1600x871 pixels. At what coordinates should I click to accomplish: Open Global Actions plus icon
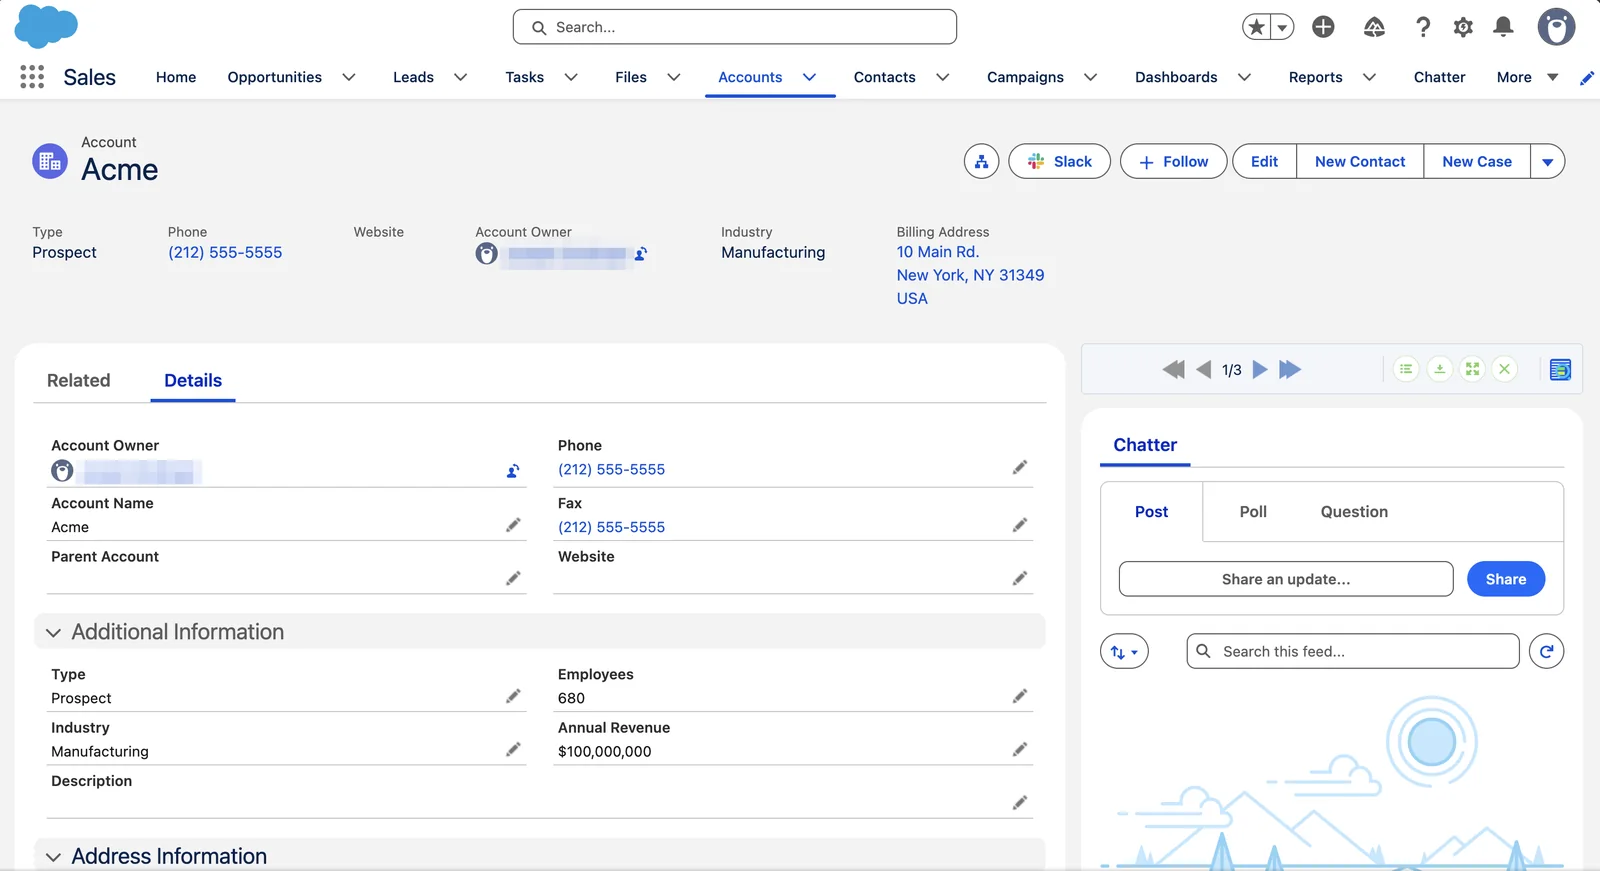(1323, 27)
